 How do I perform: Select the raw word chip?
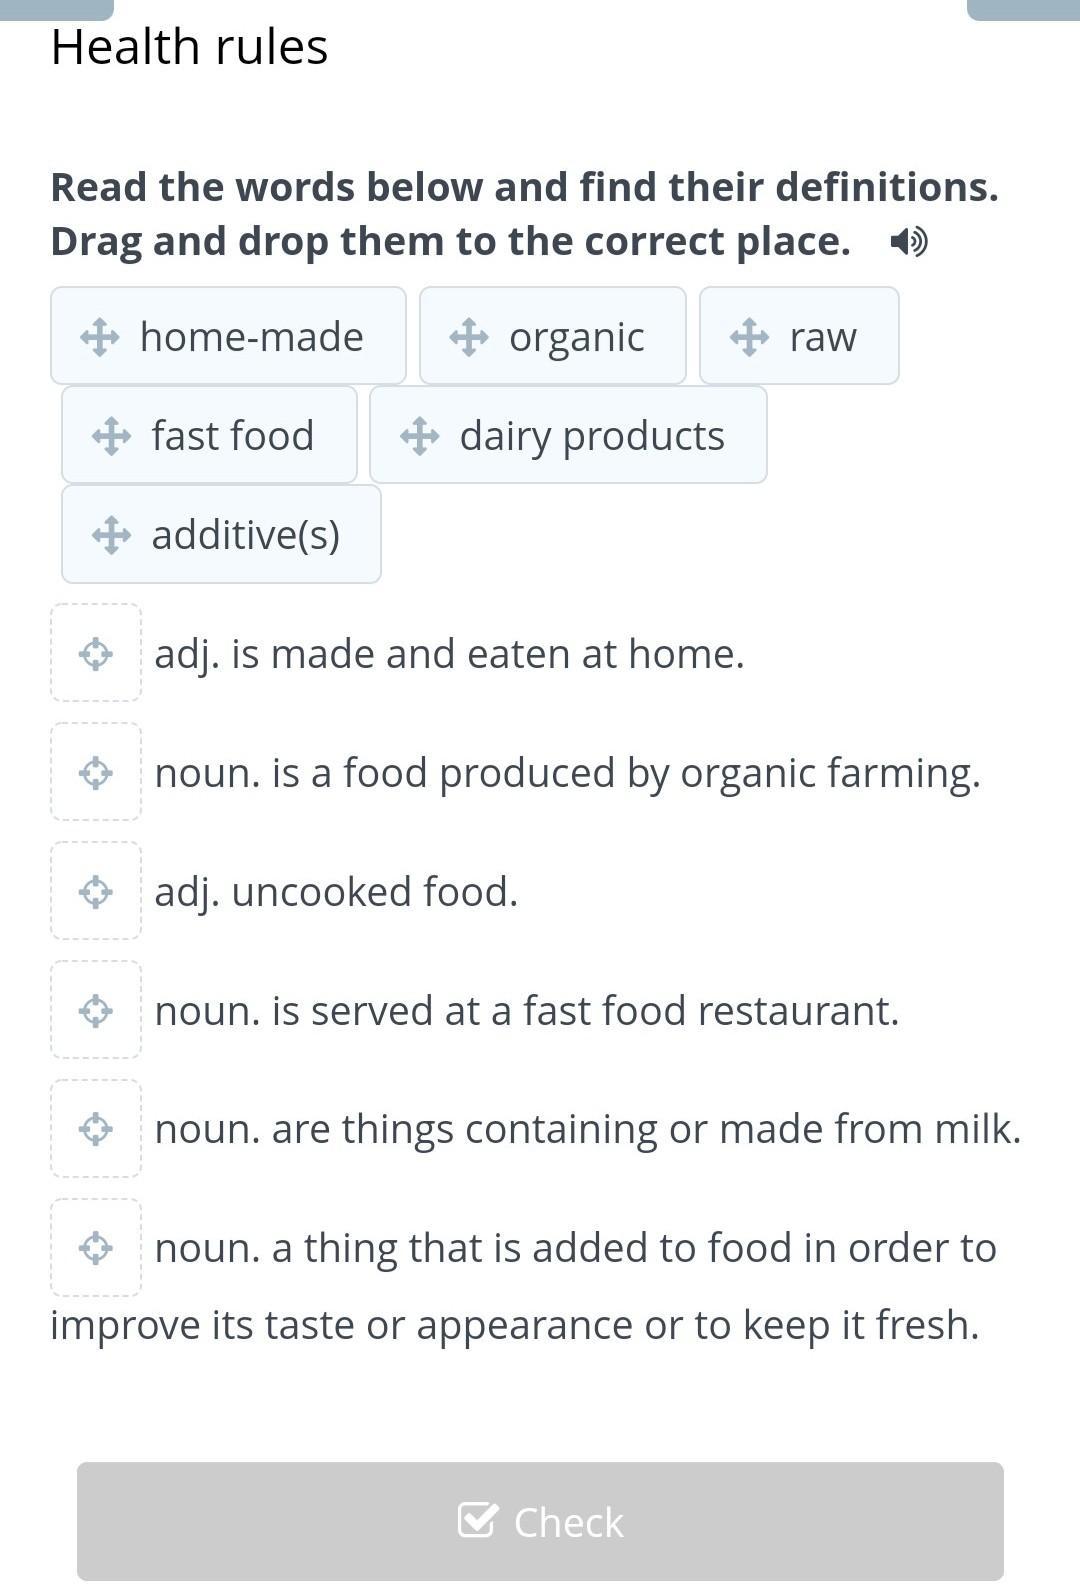click(x=799, y=336)
